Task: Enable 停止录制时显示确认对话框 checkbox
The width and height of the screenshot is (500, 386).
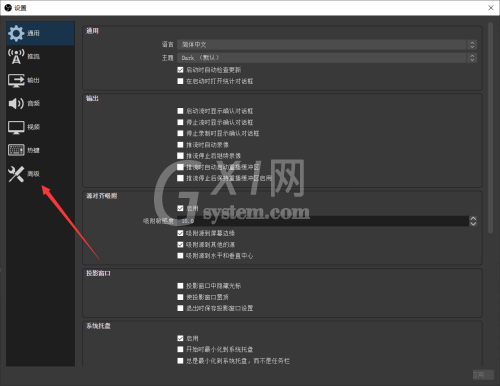Action: [180, 133]
